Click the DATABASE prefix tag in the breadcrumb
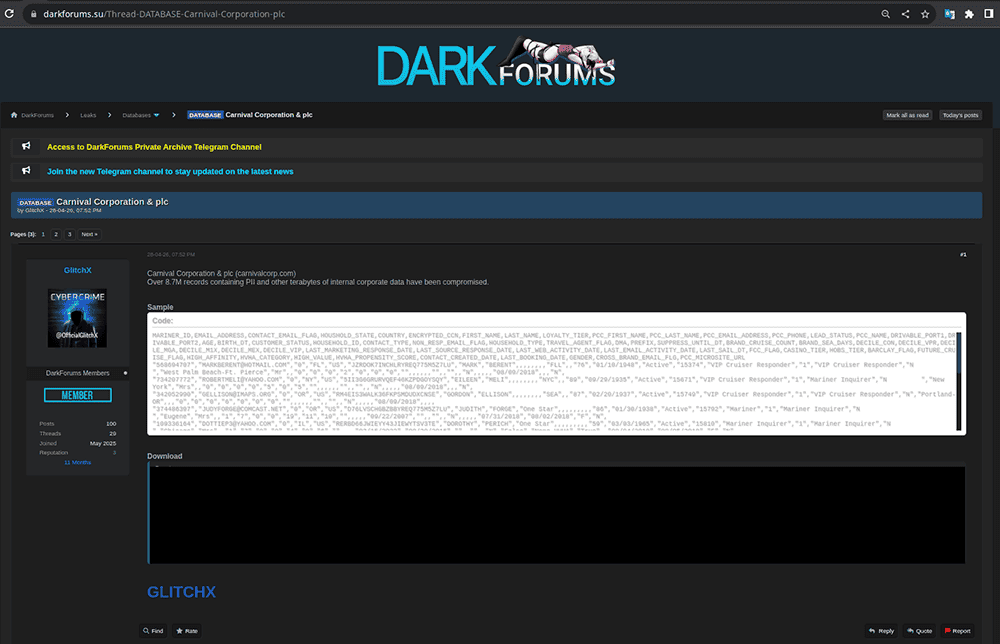This screenshot has width=1000, height=644. [205, 115]
